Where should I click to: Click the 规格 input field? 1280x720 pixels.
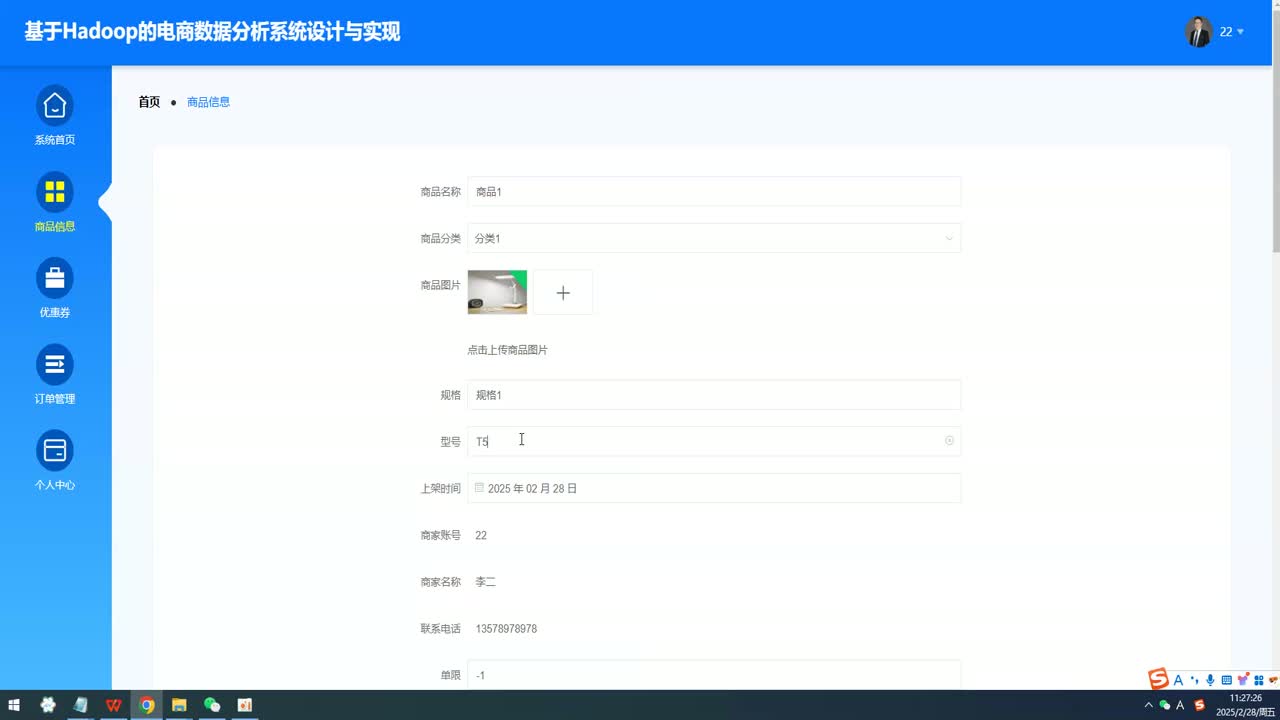[714, 395]
